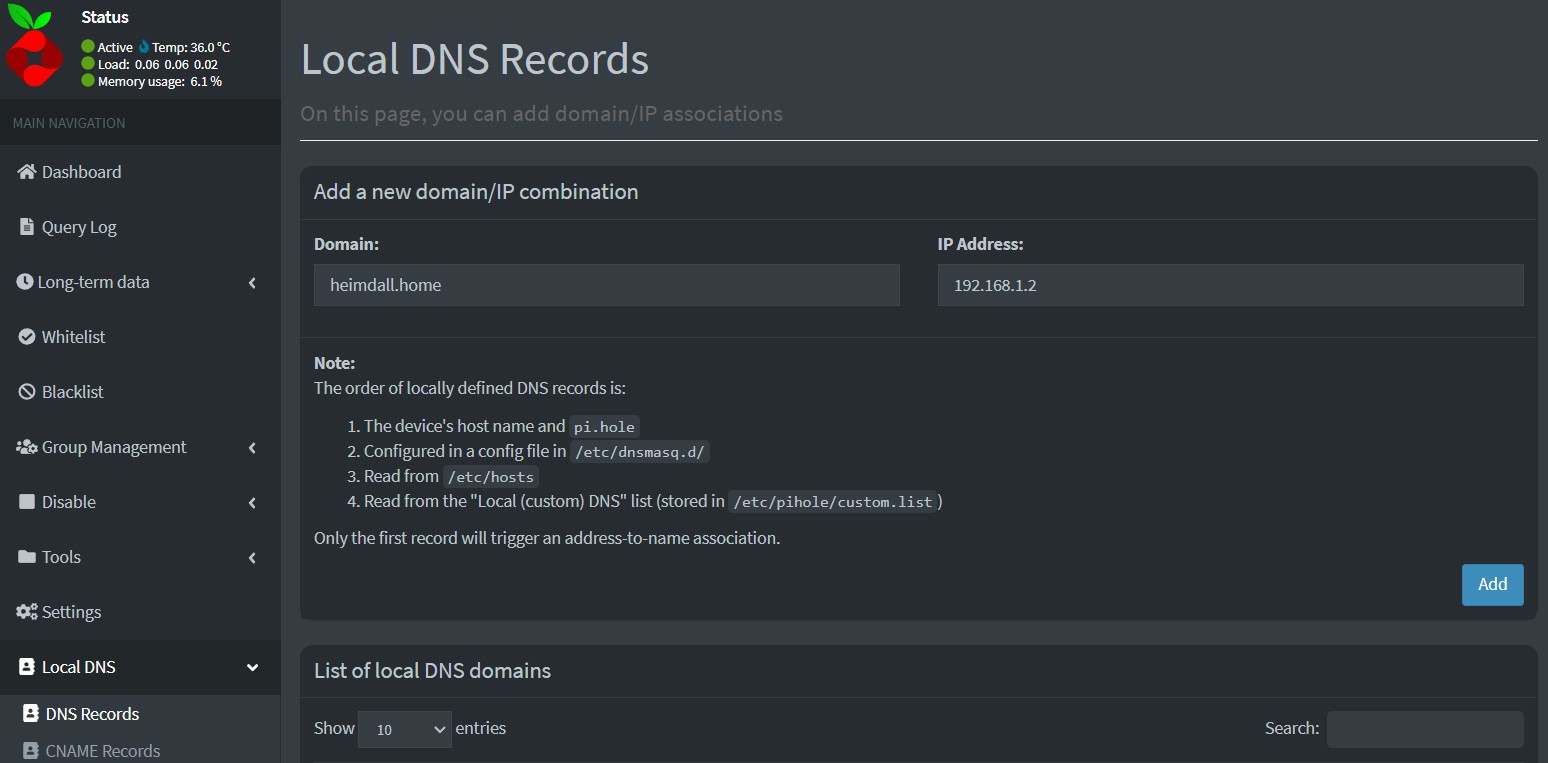Click the Domain input field
The image size is (1548, 763).
point(607,285)
